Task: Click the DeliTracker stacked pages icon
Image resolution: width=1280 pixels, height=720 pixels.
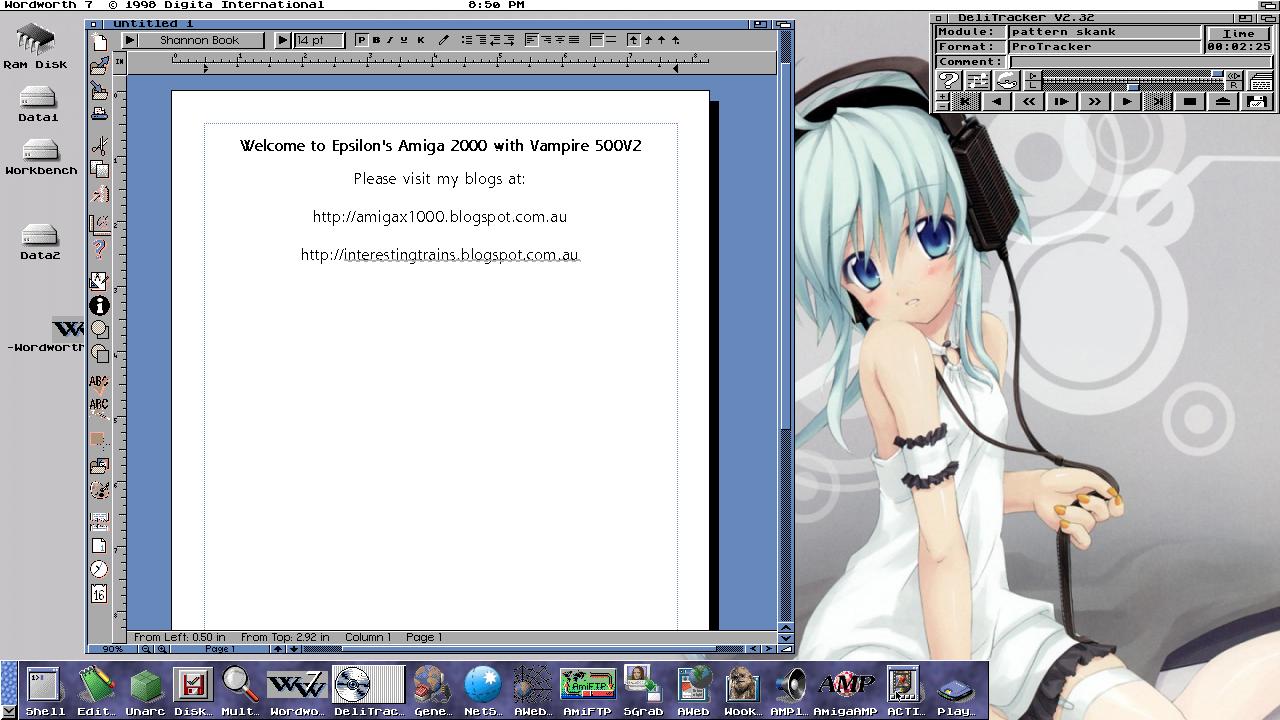Action: (1262, 82)
